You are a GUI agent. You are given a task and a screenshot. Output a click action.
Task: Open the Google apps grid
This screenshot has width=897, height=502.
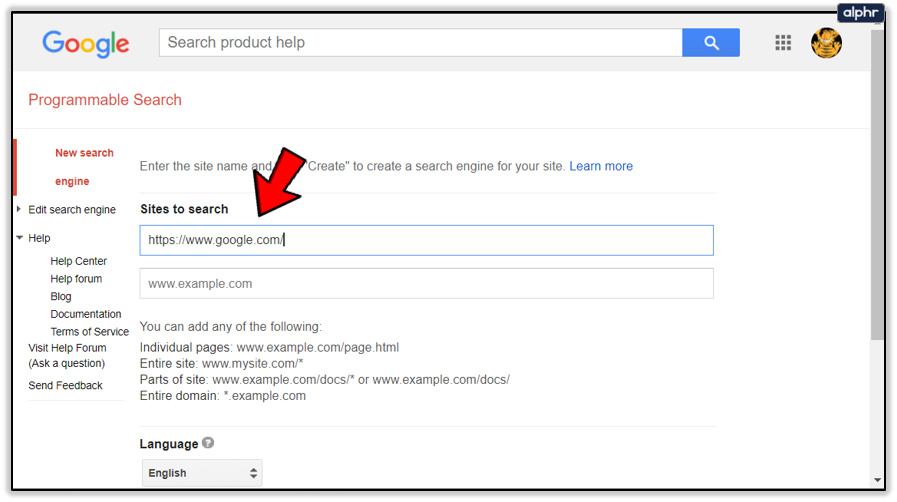point(783,42)
